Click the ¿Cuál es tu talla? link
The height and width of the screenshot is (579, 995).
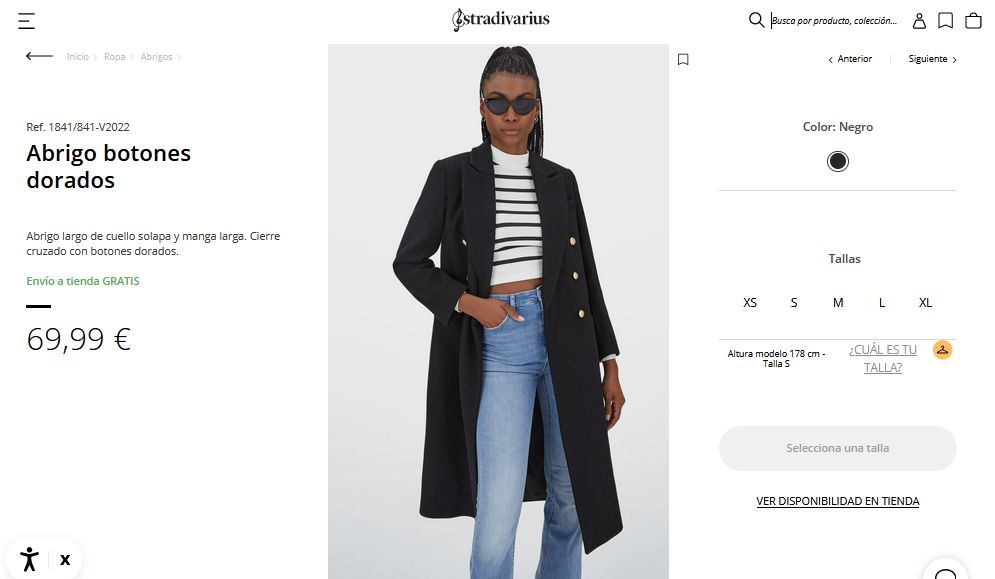click(882, 358)
